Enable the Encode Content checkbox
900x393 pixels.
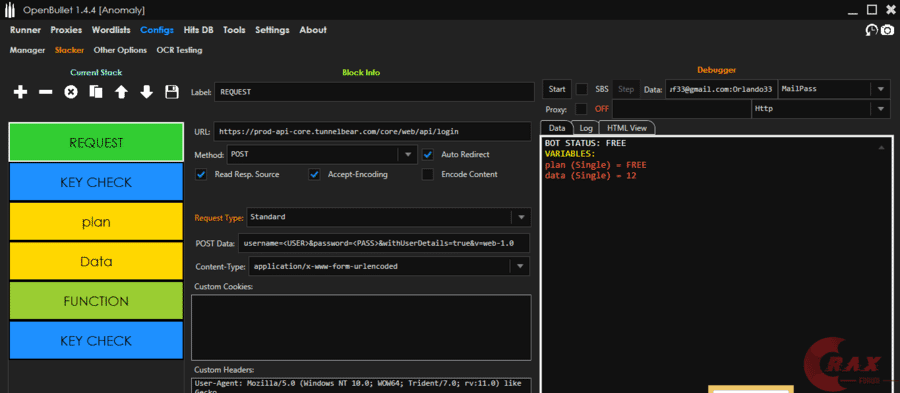[428, 174]
